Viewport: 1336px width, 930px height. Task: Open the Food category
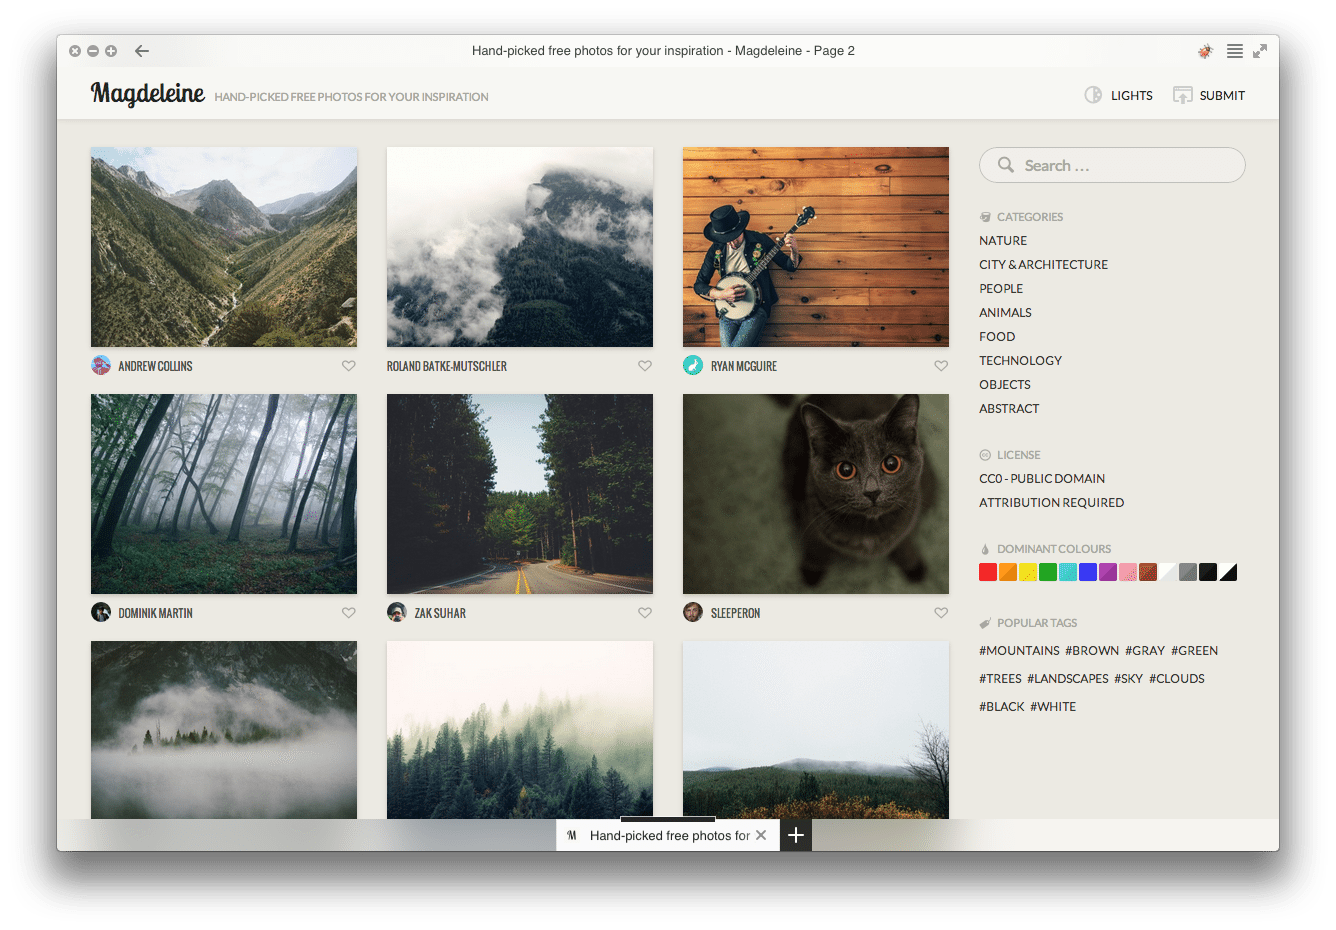click(x=997, y=337)
